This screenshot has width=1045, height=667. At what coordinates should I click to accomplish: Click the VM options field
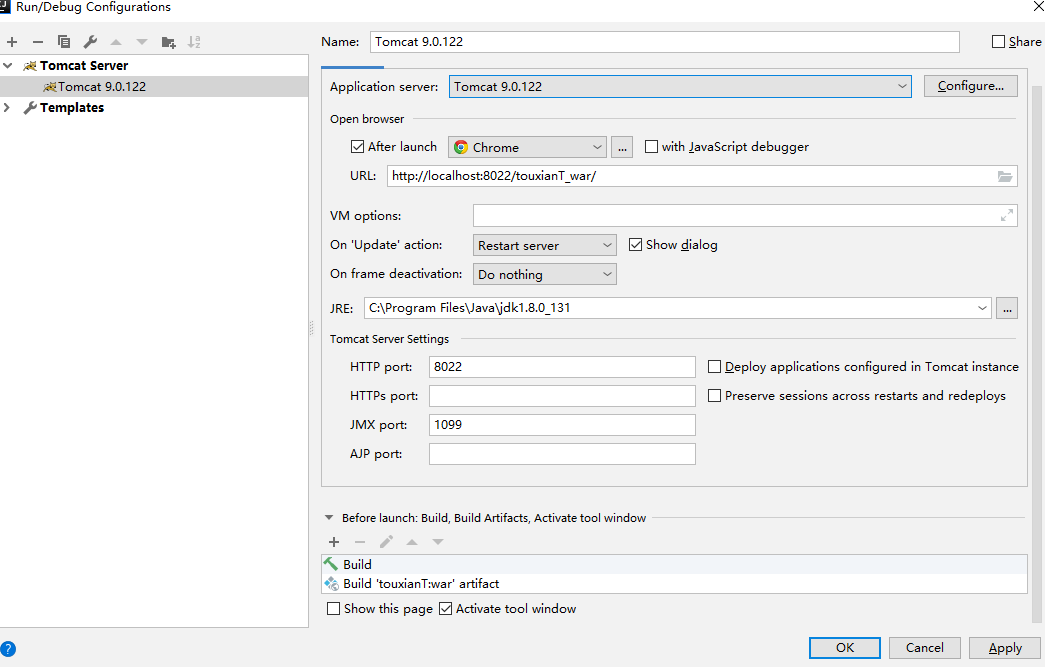pos(745,215)
